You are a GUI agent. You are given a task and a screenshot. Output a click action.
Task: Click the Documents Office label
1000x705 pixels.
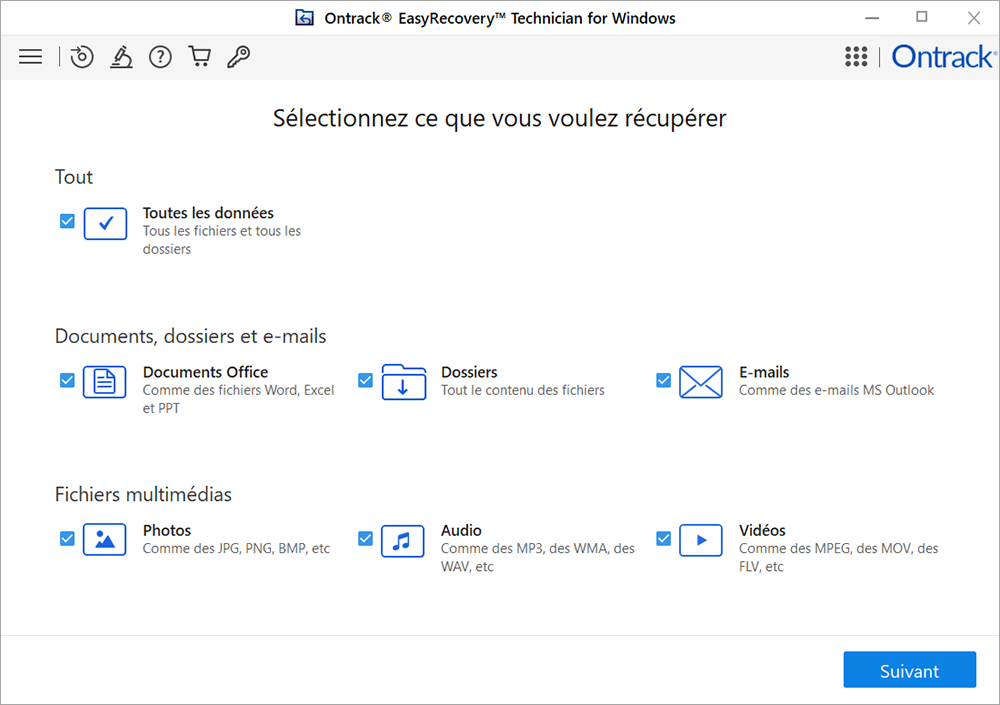(x=205, y=372)
